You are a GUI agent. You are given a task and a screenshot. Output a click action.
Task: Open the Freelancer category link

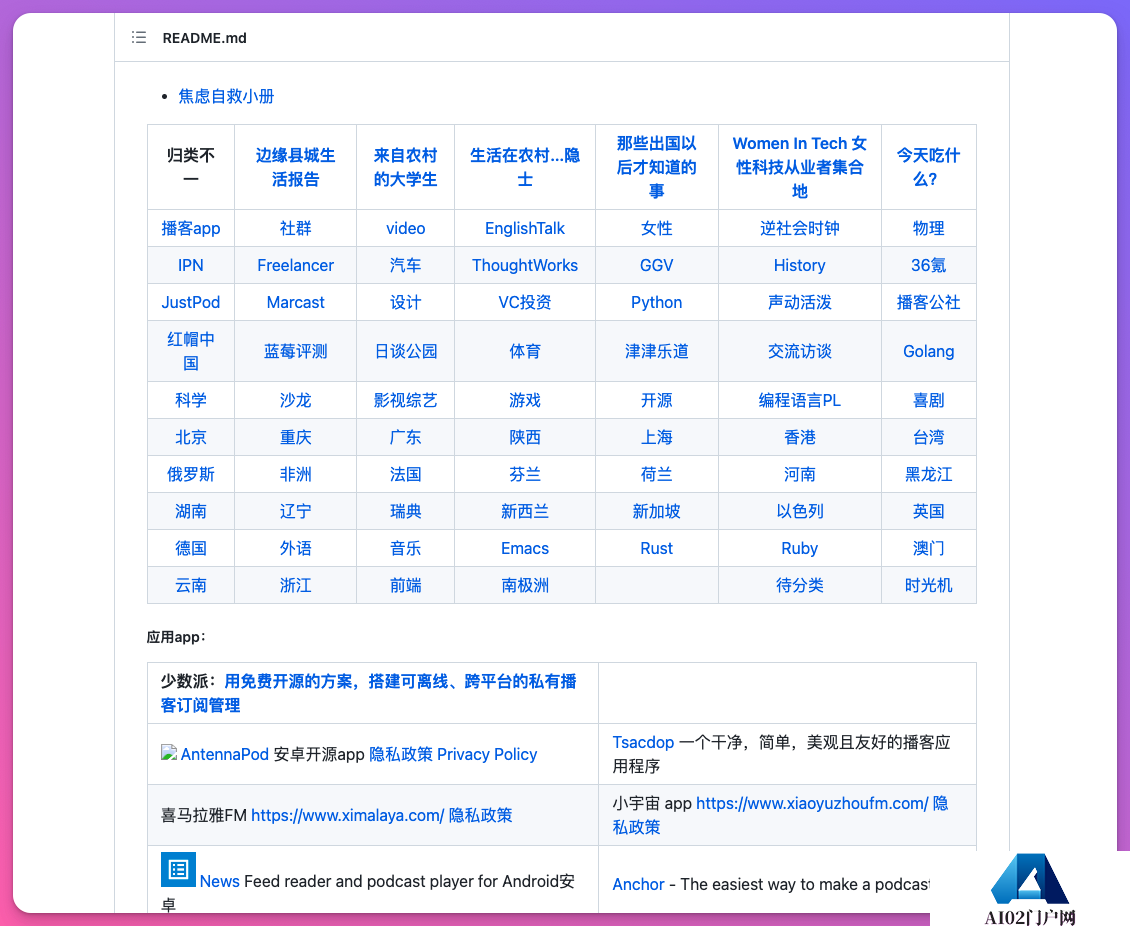click(x=295, y=265)
